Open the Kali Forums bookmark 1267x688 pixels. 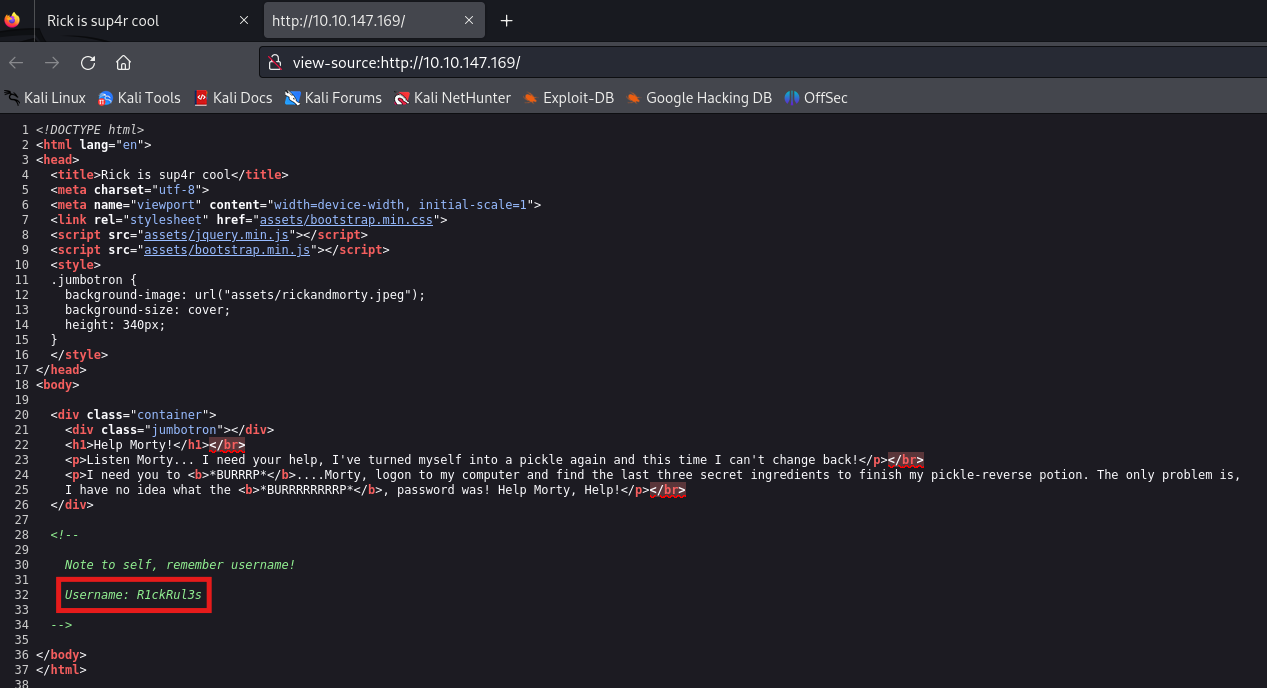(x=333, y=98)
